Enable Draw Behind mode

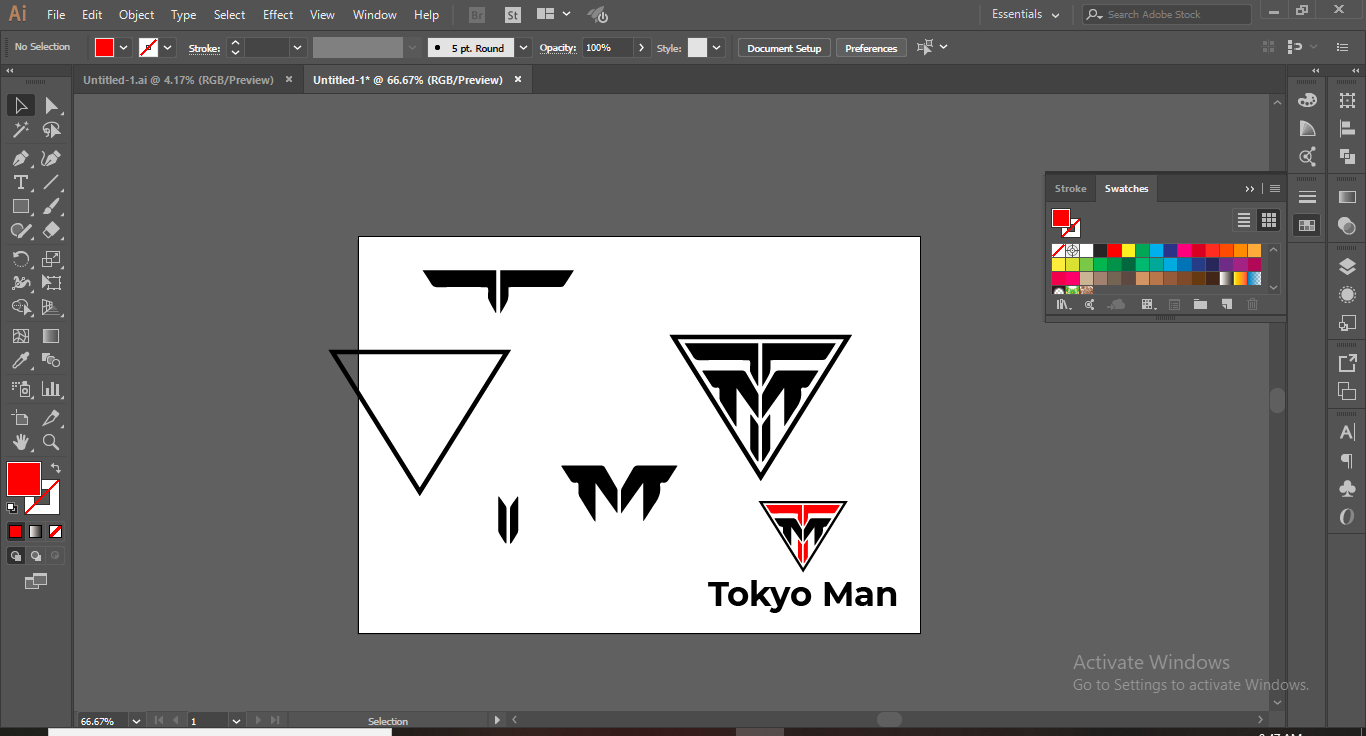tap(35, 555)
